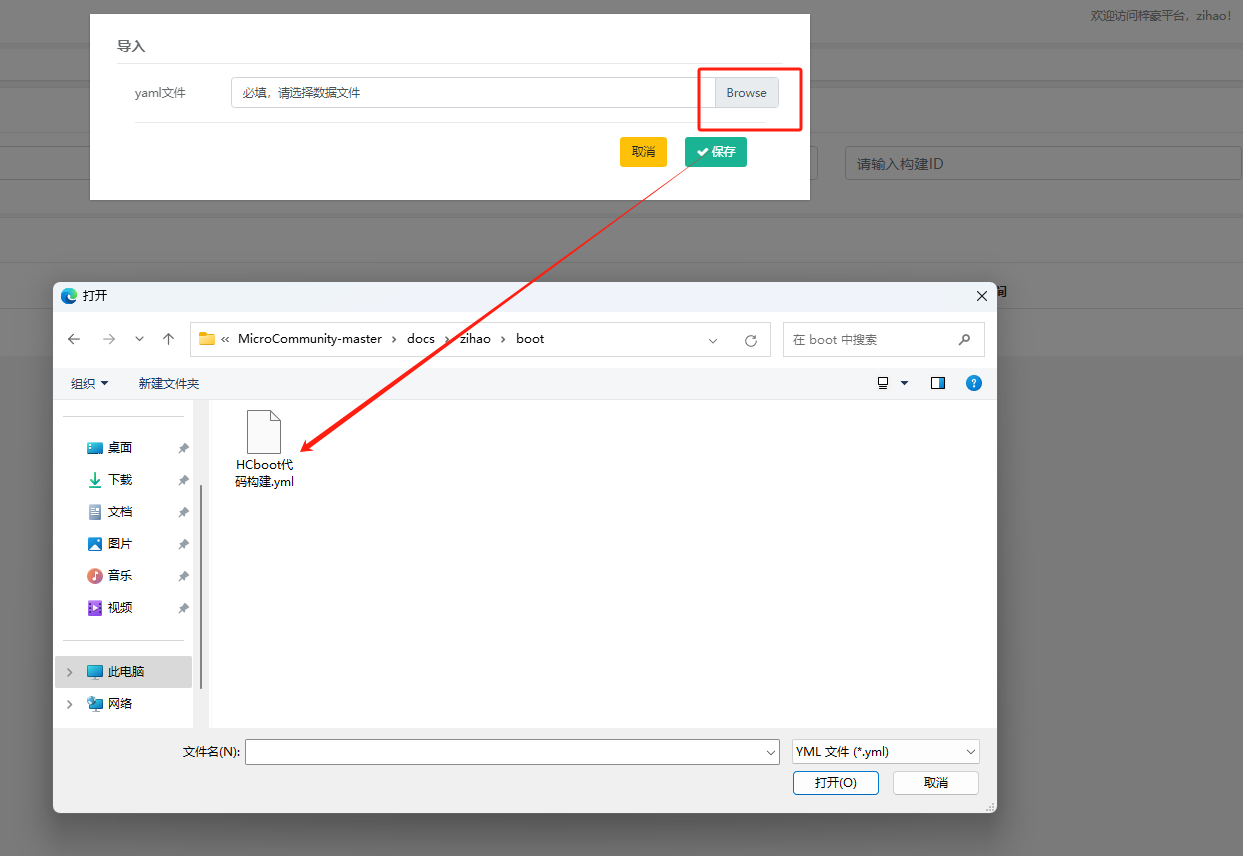Click the 请输入构建ID input field
1243x856 pixels.
1043,163
